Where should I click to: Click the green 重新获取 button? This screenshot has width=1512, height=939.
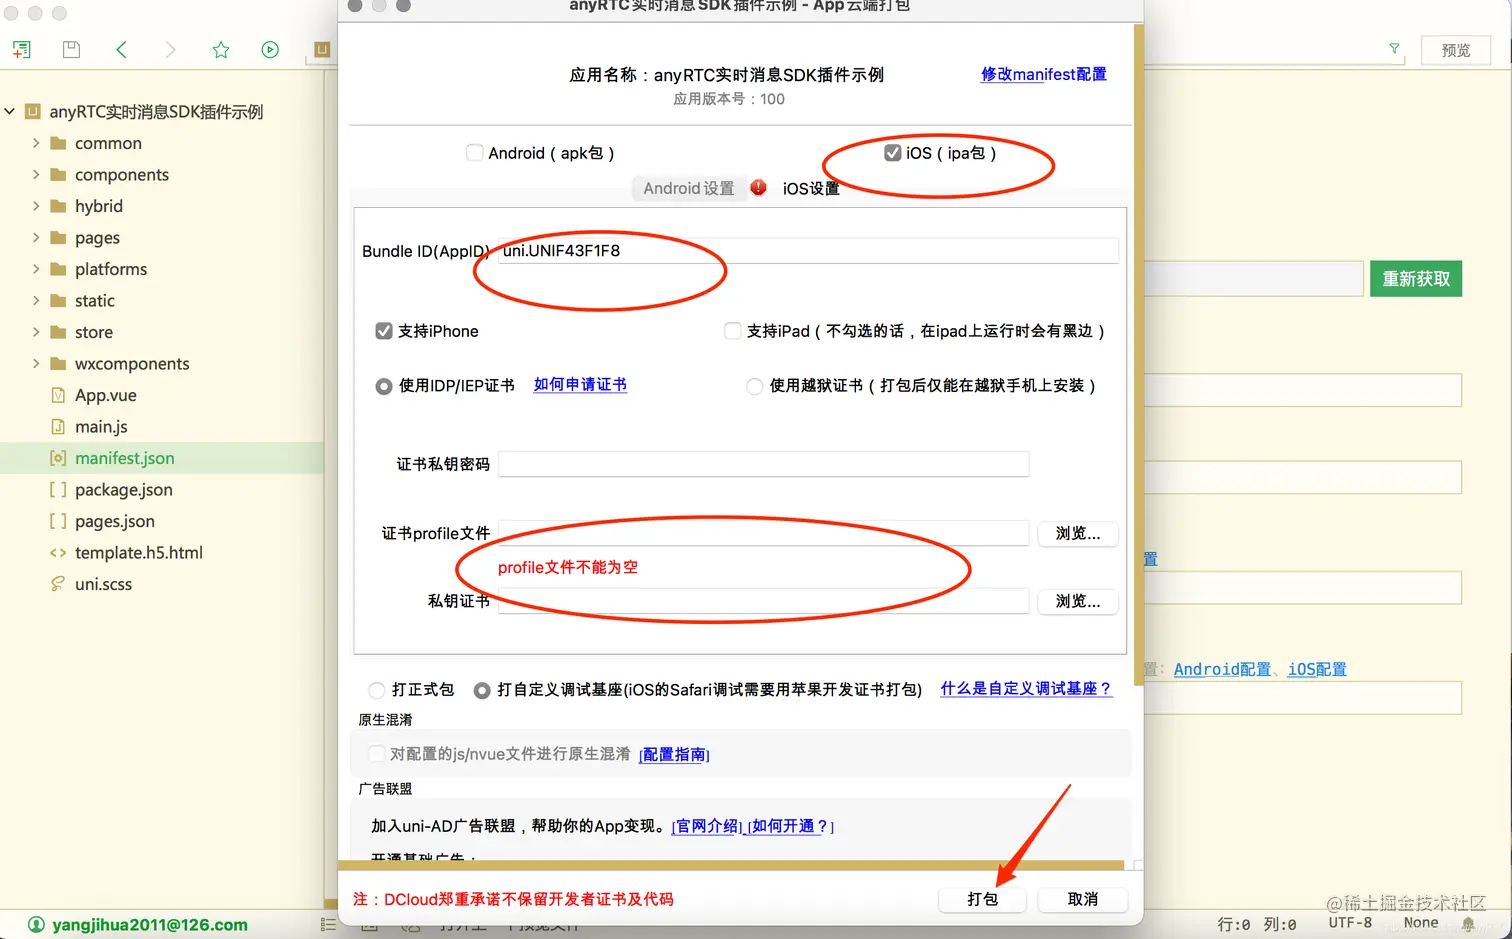(1416, 279)
